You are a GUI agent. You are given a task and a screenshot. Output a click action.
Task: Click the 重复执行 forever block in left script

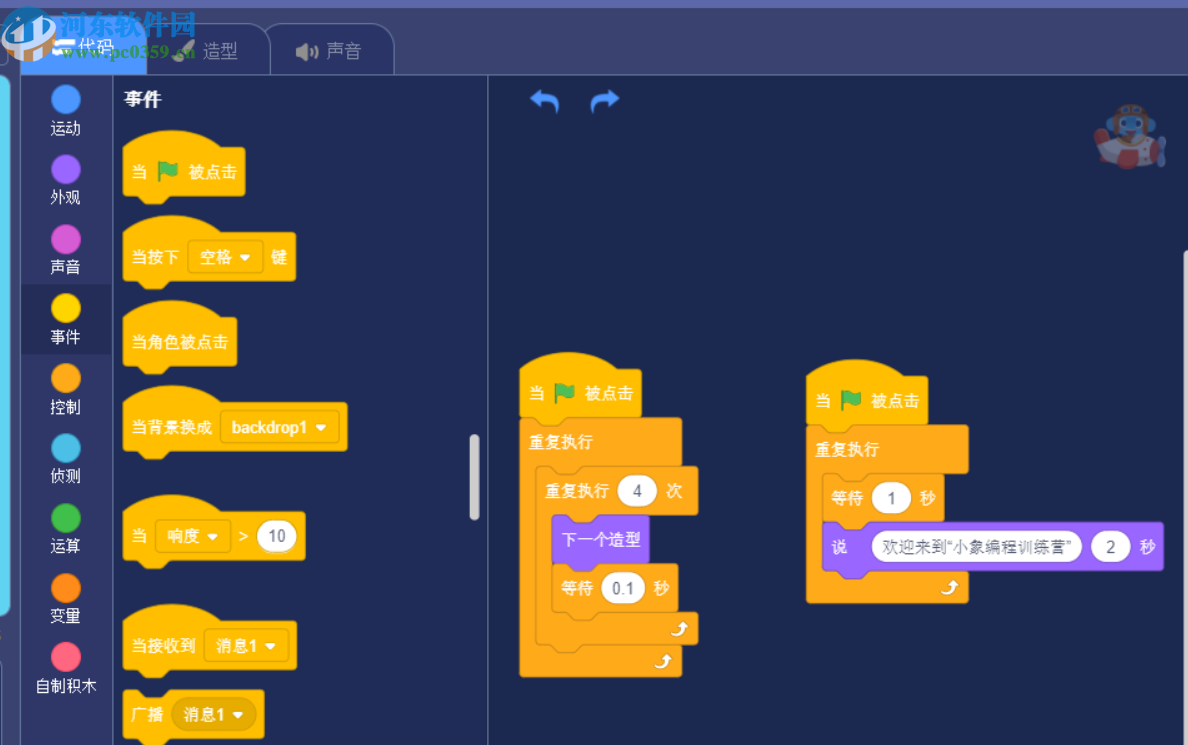pyautogui.click(x=562, y=442)
